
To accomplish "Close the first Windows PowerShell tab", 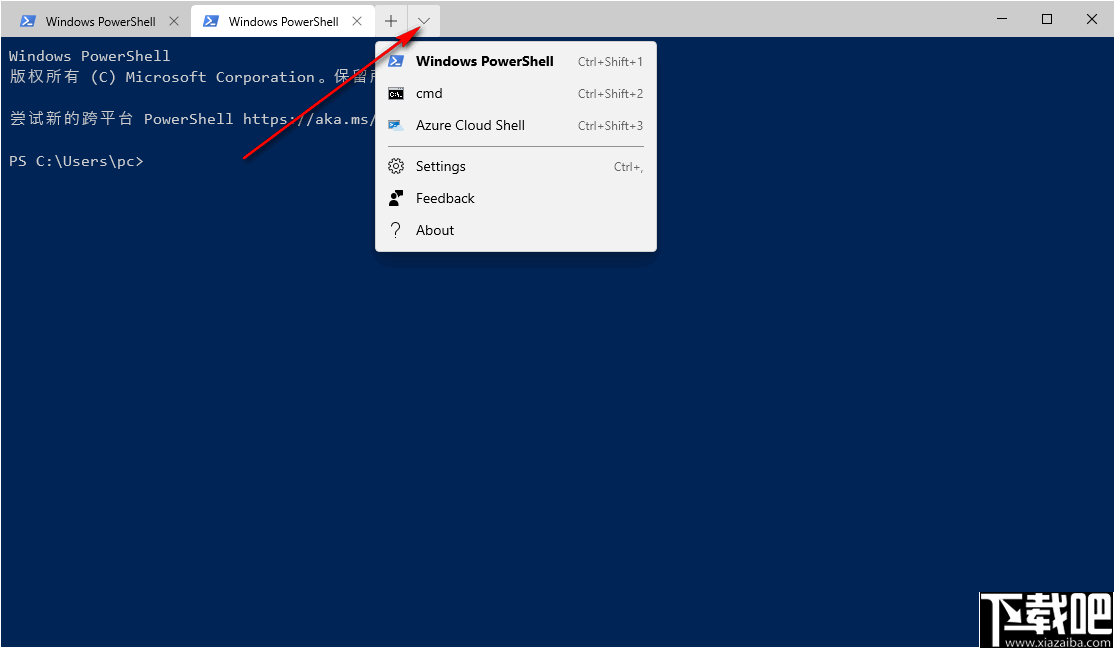I will [174, 21].
